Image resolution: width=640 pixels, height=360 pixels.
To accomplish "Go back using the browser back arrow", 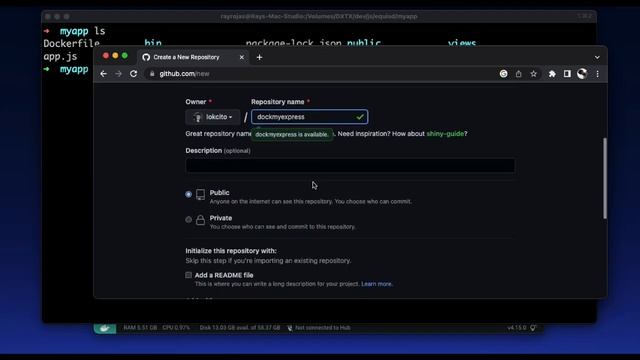I will [103, 74].
